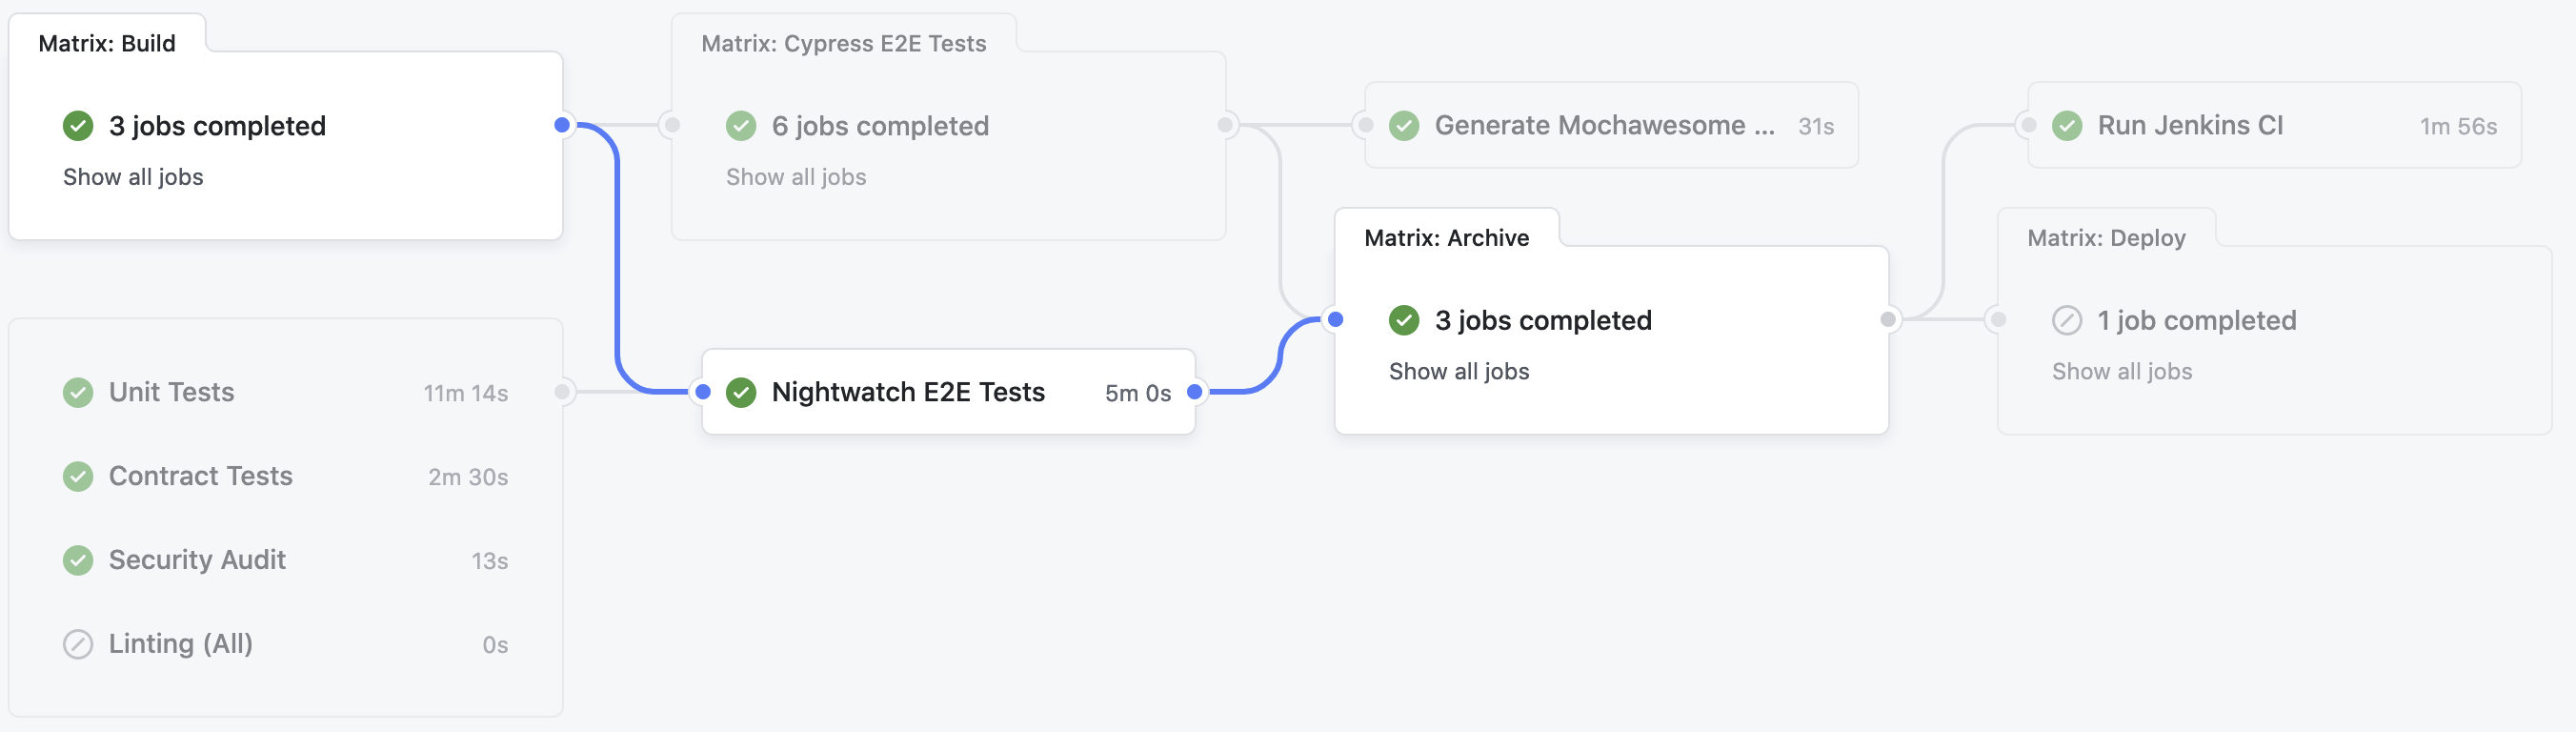Show all jobs in Matrix: Archive
This screenshot has width=2576, height=732.
(x=1459, y=371)
